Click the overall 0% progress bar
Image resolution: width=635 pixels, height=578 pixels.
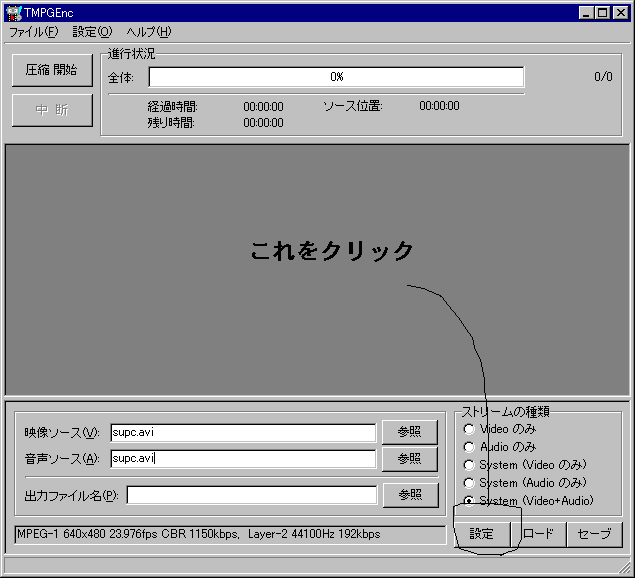(336, 77)
